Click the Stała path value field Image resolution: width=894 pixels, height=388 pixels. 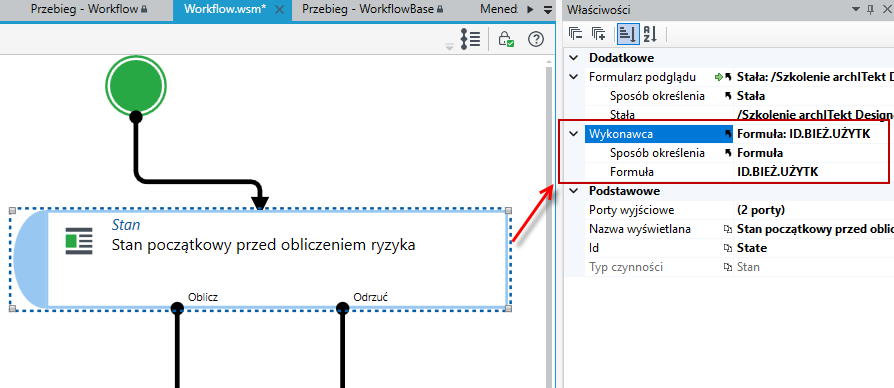point(815,115)
